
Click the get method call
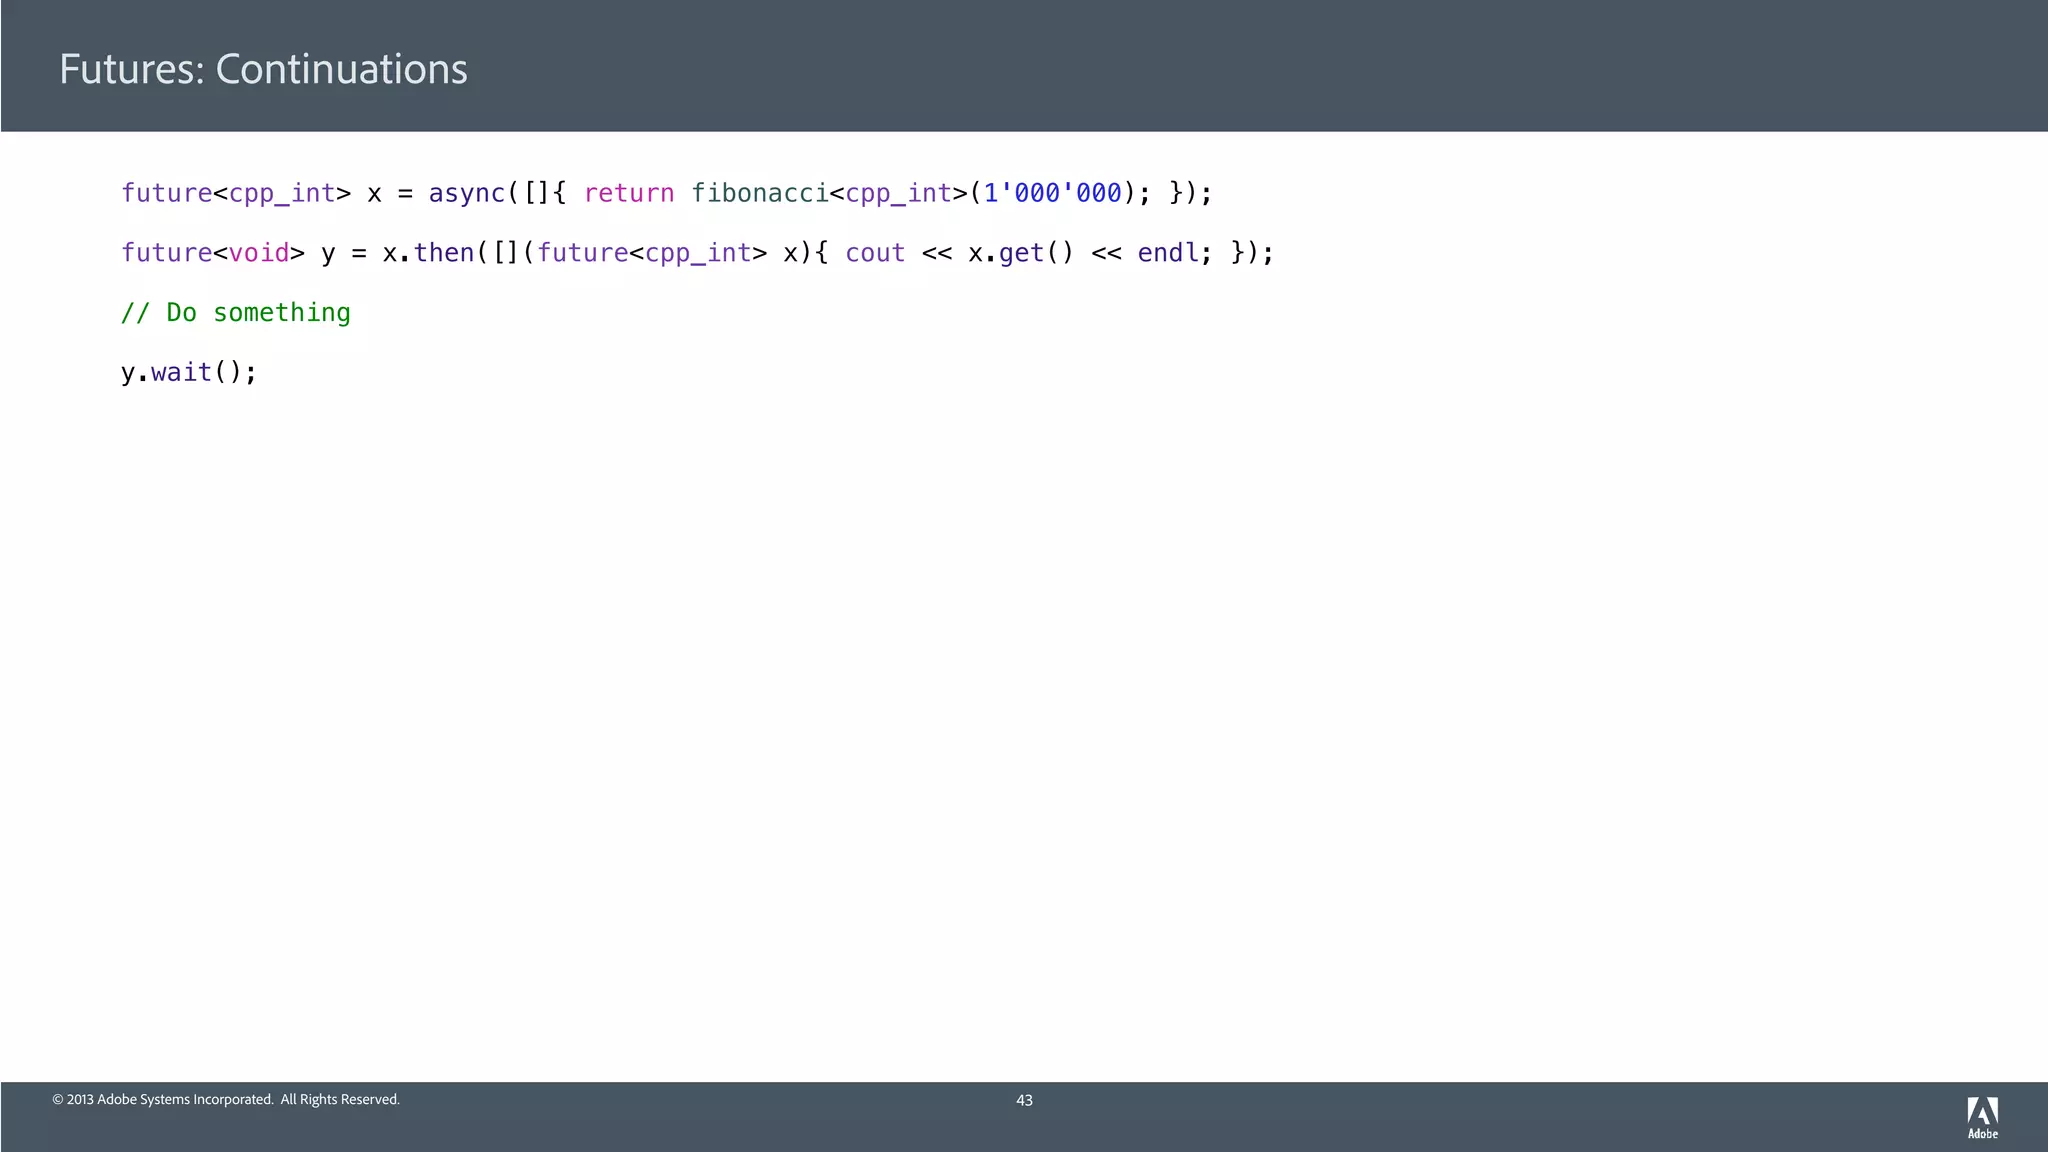point(1021,253)
